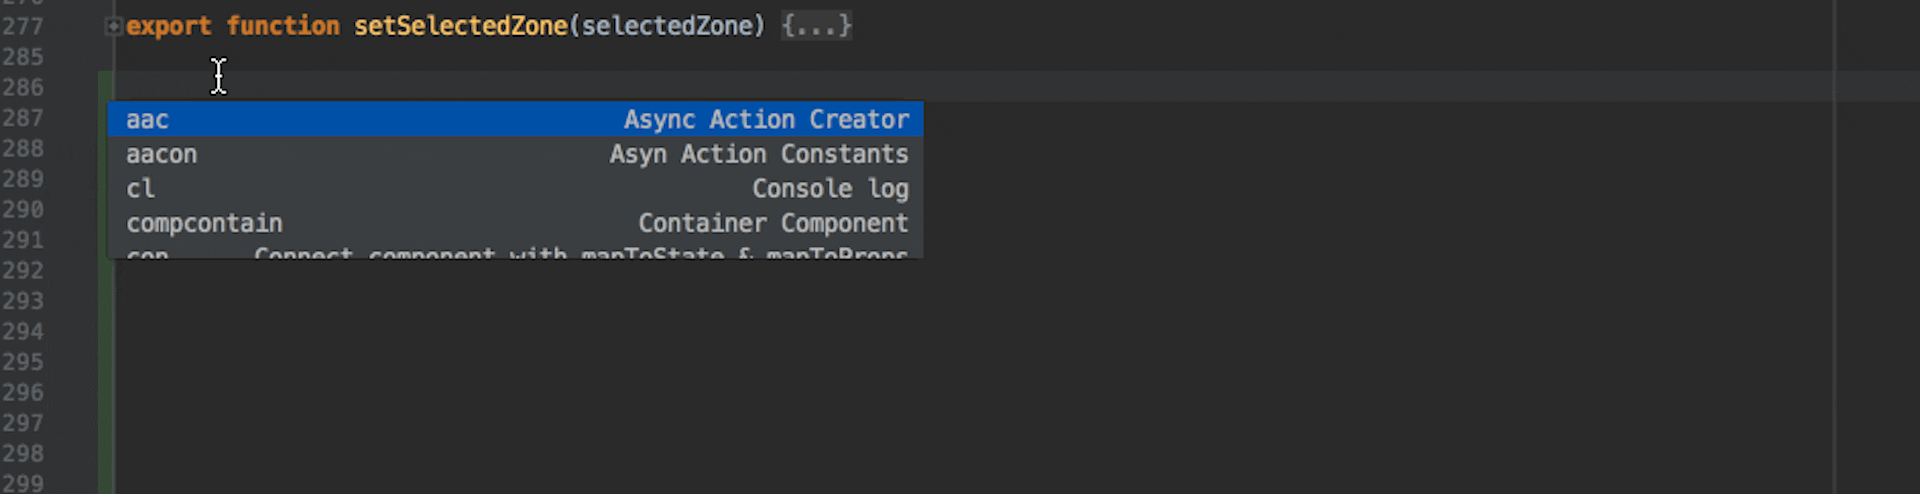Screen dimensions: 1920x494
Task: Choose the aacon Asyn Action Constants template
Action: (x=515, y=154)
